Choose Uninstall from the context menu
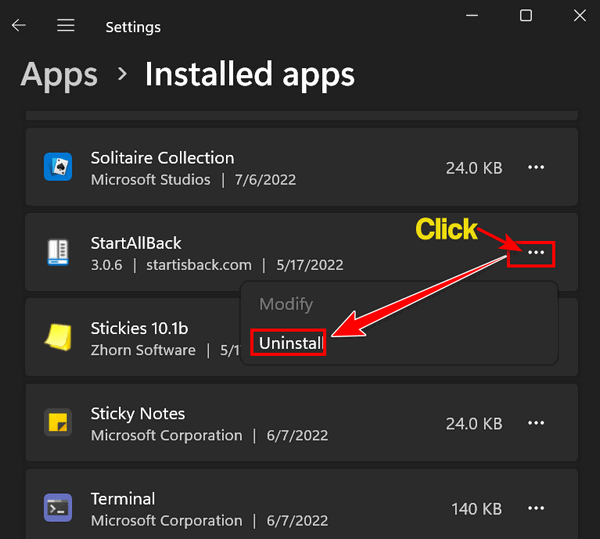Image resolution: width=600 pixels, height=539 pixels. [291, 343]
